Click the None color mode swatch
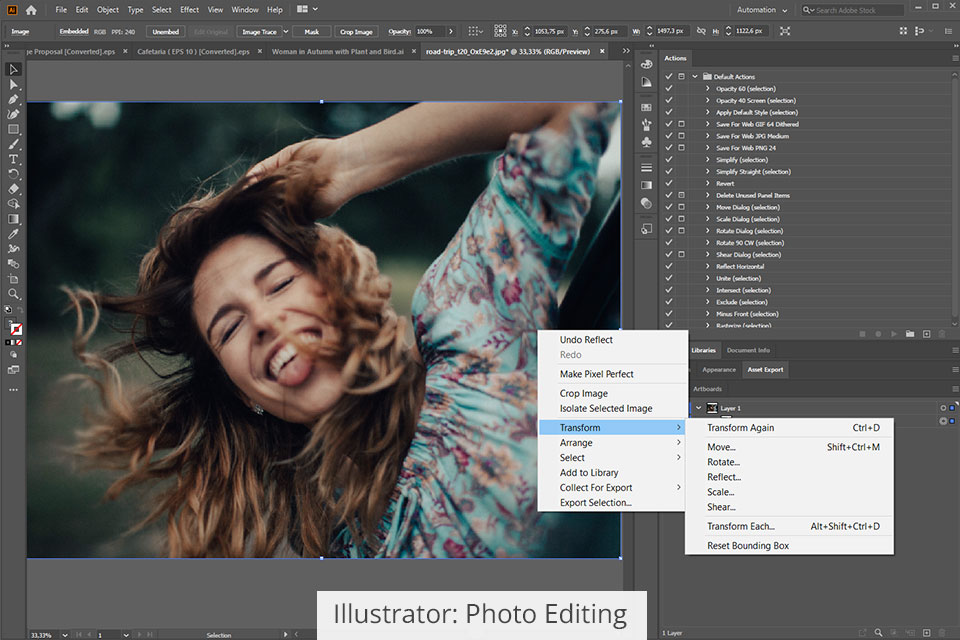The height and width of the screenshot is (640, 960). (x=19, y=342)
